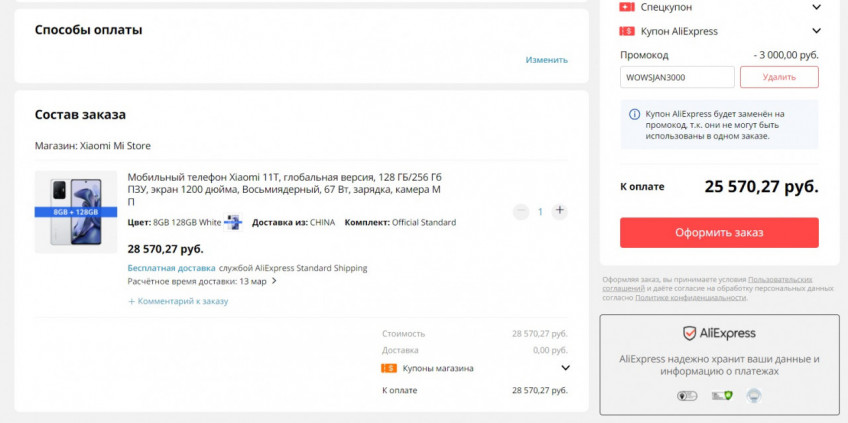Click the green shield security badge
Viewport: 848px width, 423px height.
[x=721, y=396]
